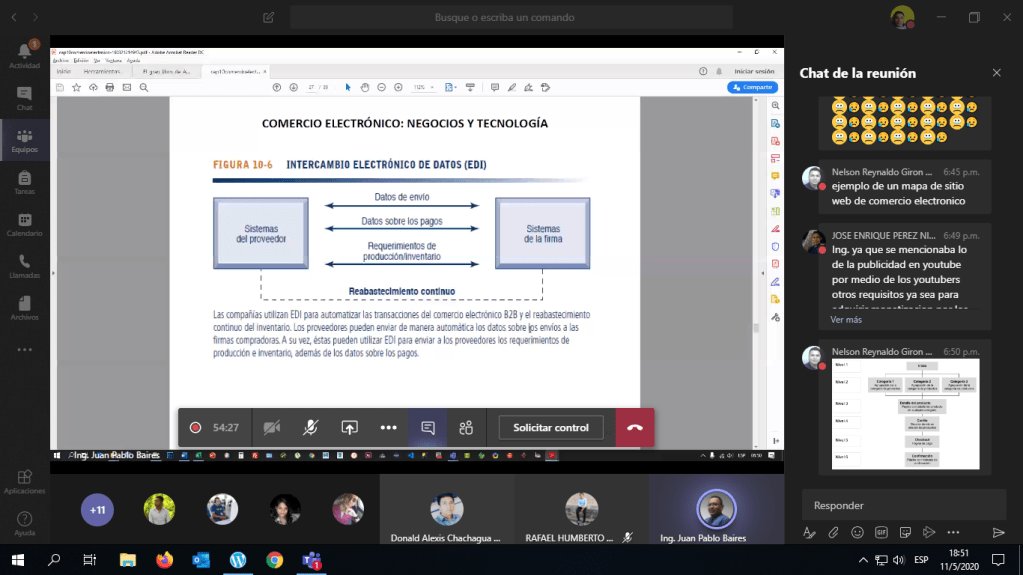This screenshot has height=575, width=1023.
Task: Expand message with Ver más
Action: click(x=845, y=320)
